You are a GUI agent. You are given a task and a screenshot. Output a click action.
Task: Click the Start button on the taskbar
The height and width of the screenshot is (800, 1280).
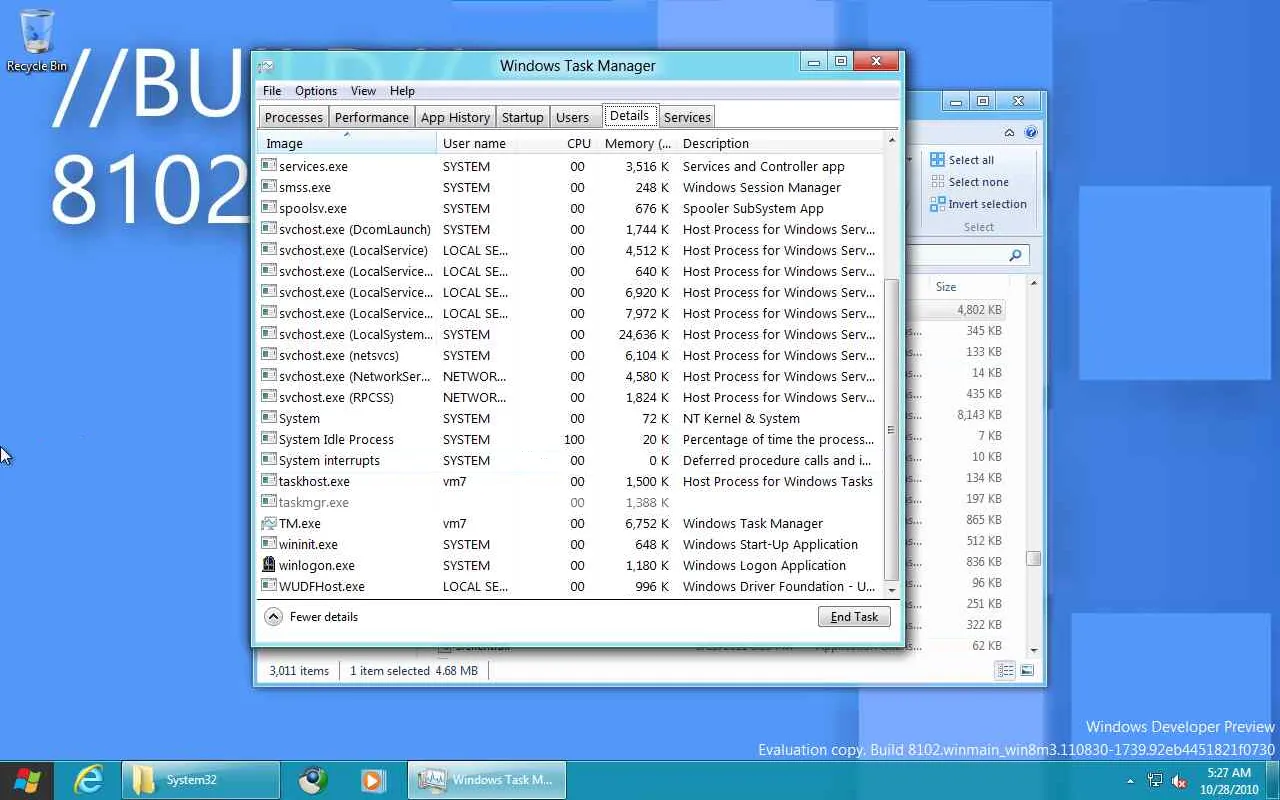[27, 780]
